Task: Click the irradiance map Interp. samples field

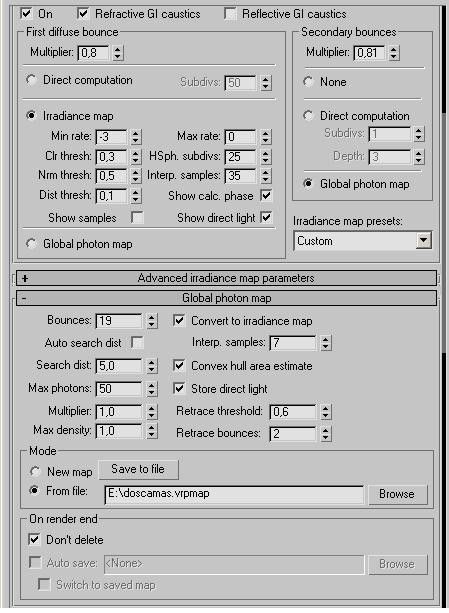Action: [x=241, y=176]
